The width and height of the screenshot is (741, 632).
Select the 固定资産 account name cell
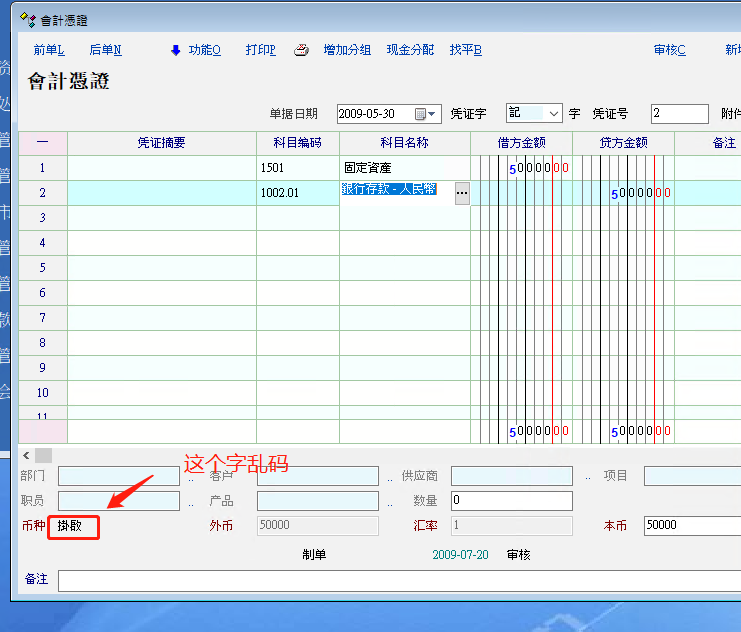(x=404, y=168)
